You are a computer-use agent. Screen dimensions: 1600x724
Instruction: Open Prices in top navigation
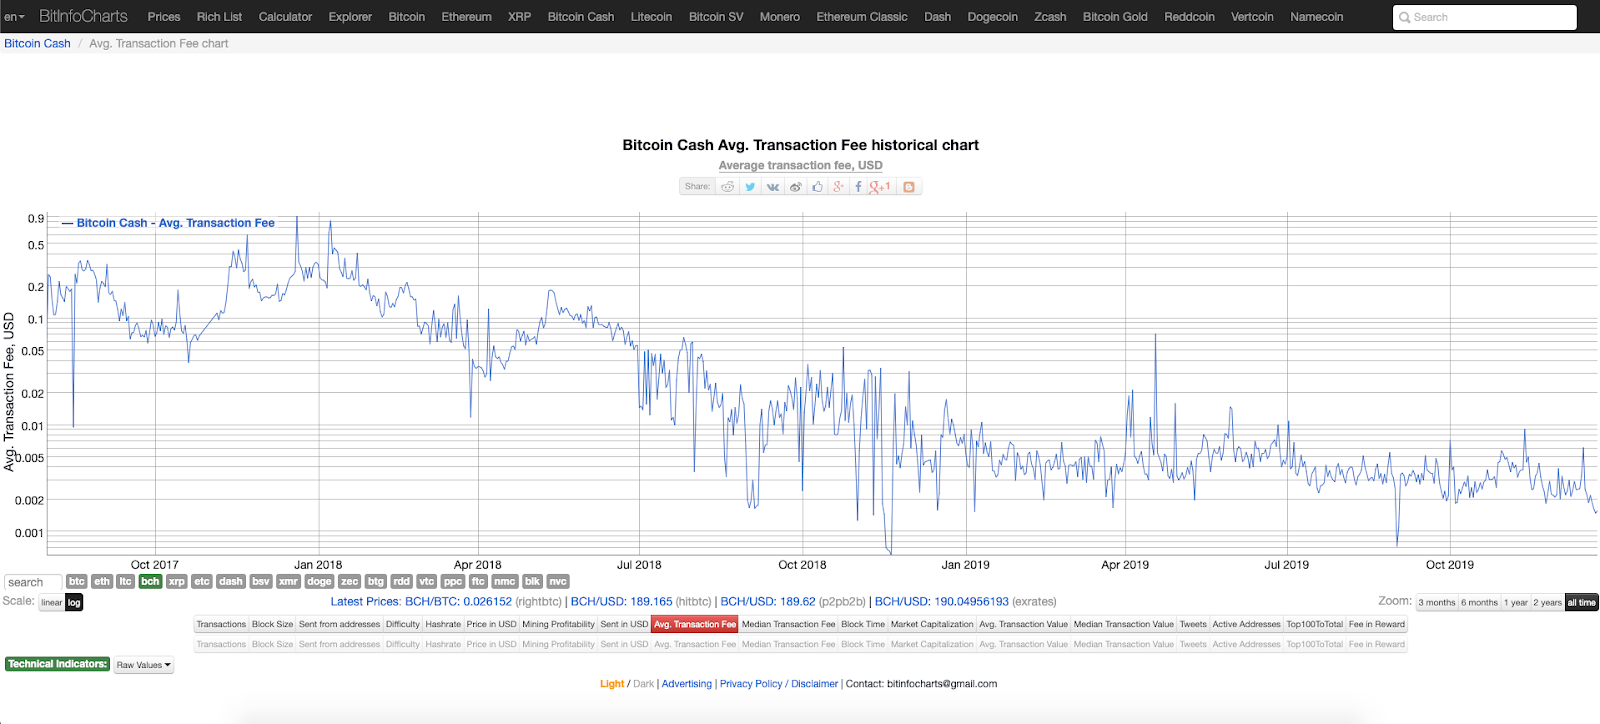click(x=164, y=17)
